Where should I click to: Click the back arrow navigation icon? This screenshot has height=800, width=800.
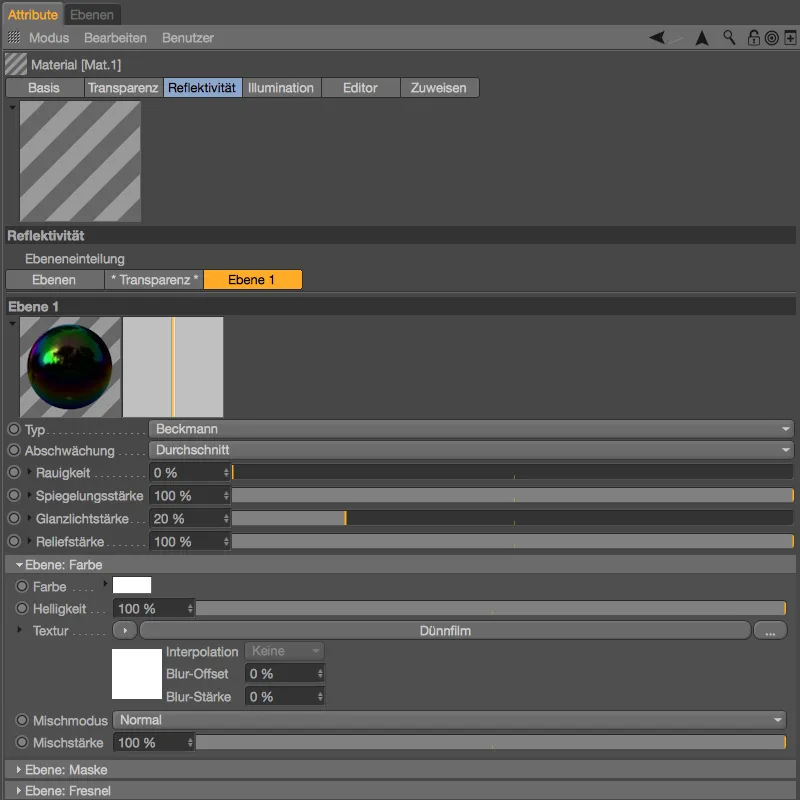pos(657,37)
